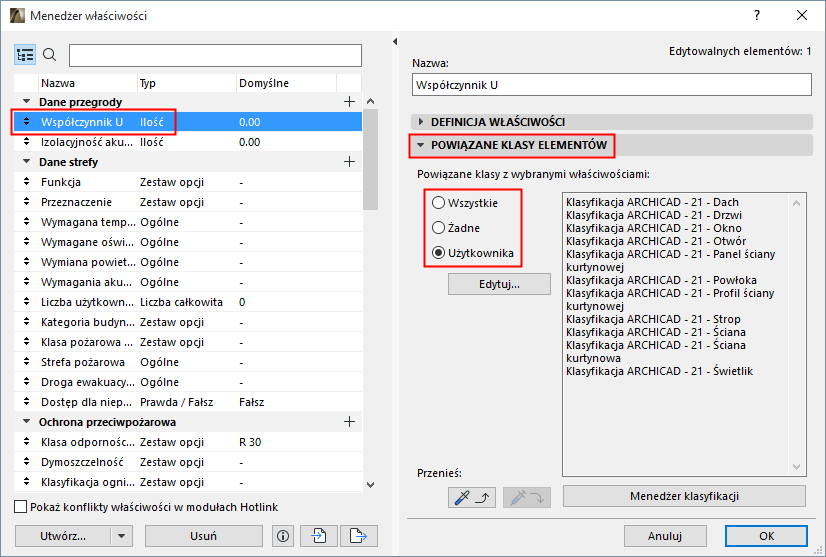Collapse the Dane strefy group
Image resolution: width=826 pixels, height=557 pixels.
[x=26, y=162]
